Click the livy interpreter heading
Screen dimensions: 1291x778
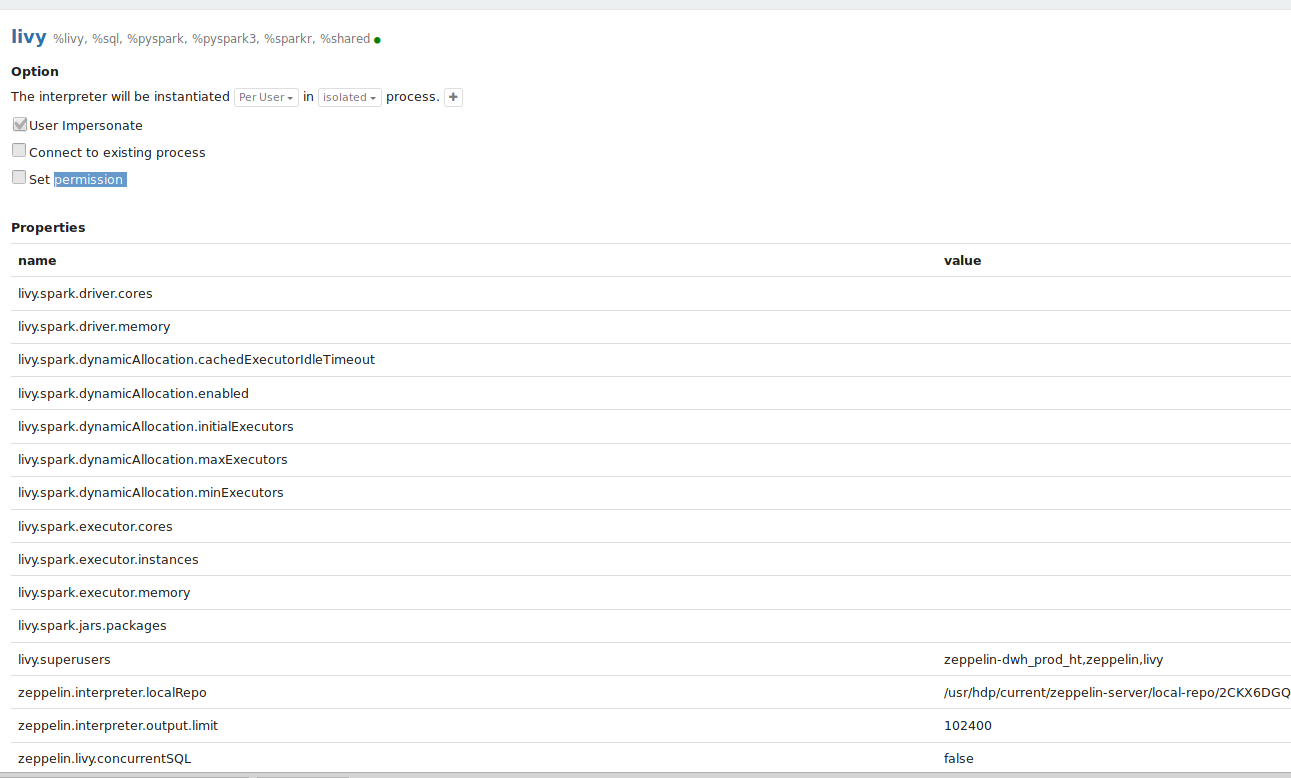coord(29,37)
